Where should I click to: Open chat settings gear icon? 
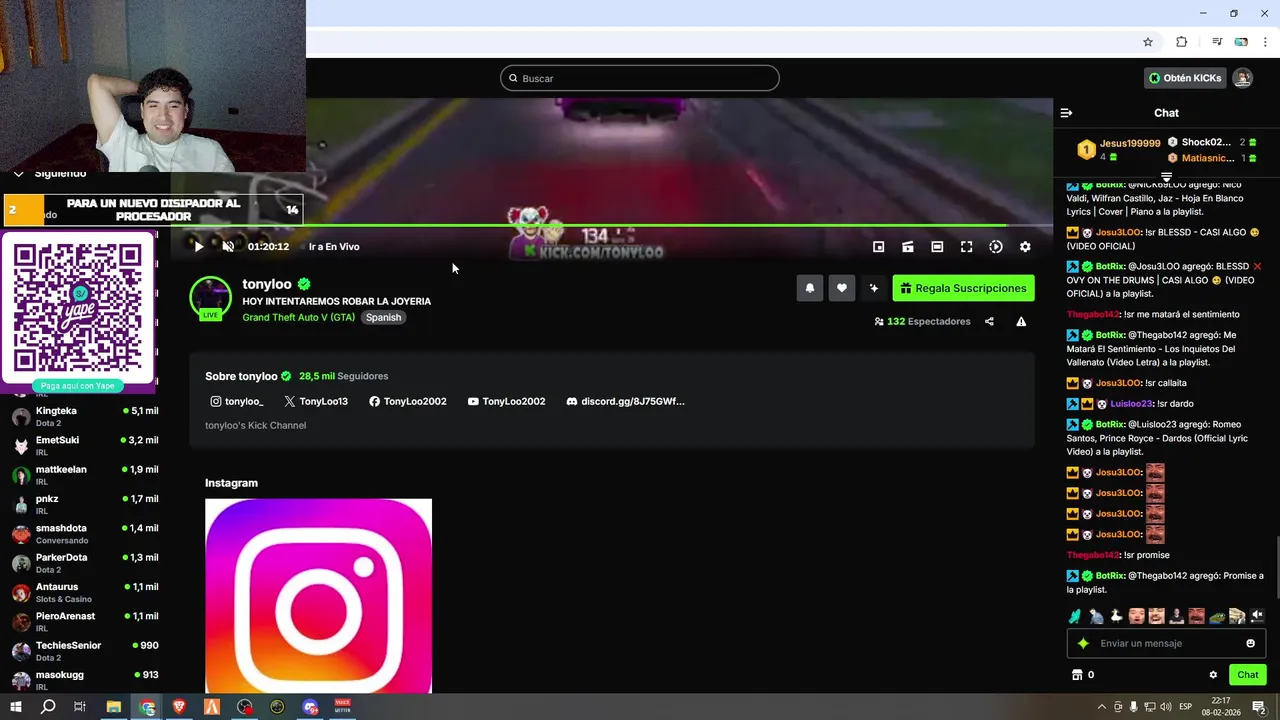point(1213,675)
